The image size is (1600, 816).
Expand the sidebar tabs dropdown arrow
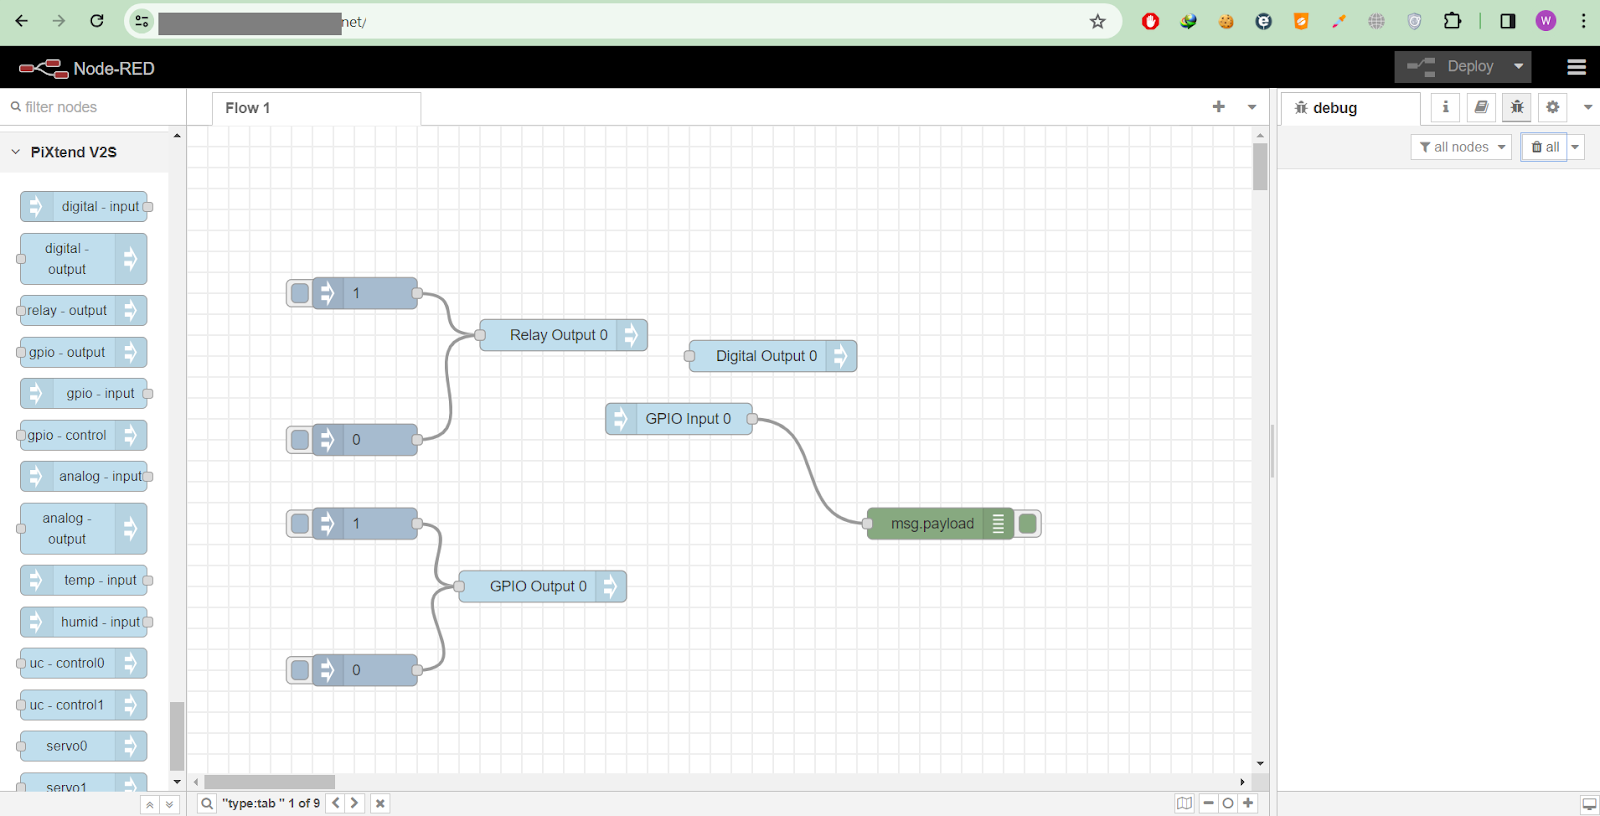[x=1587, y=107]
